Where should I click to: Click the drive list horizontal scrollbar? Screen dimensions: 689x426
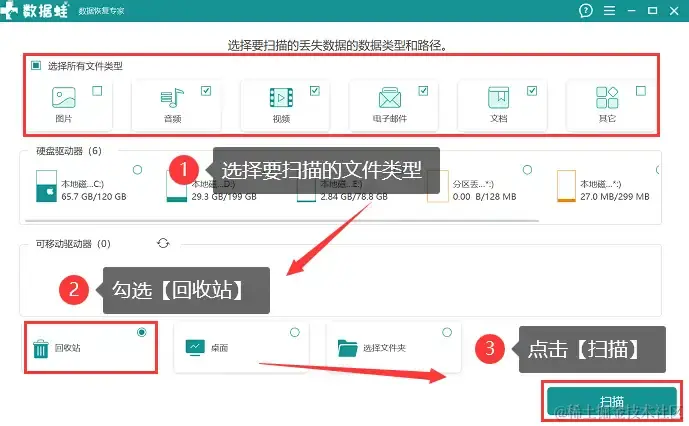click(282, 221)
